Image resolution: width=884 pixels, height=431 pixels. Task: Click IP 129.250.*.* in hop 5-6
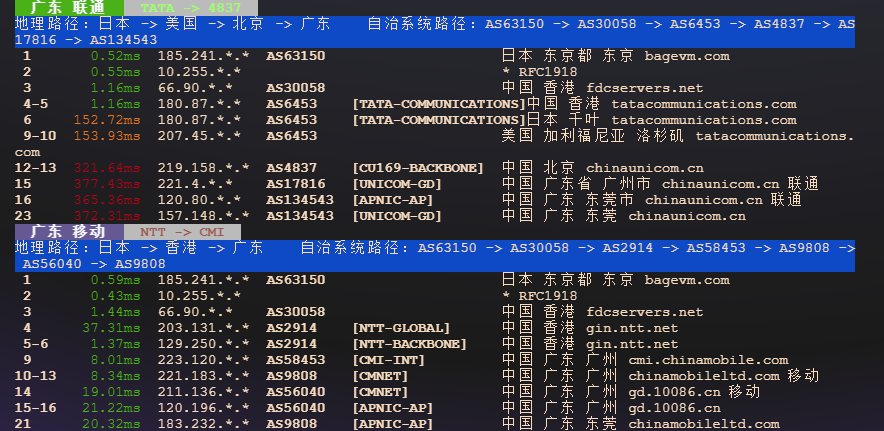pyautogui.click(x=204, y=344)
